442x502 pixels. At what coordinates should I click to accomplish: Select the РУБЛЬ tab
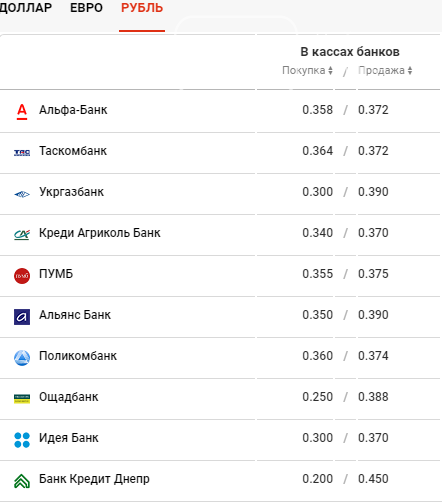coord(142,8)
